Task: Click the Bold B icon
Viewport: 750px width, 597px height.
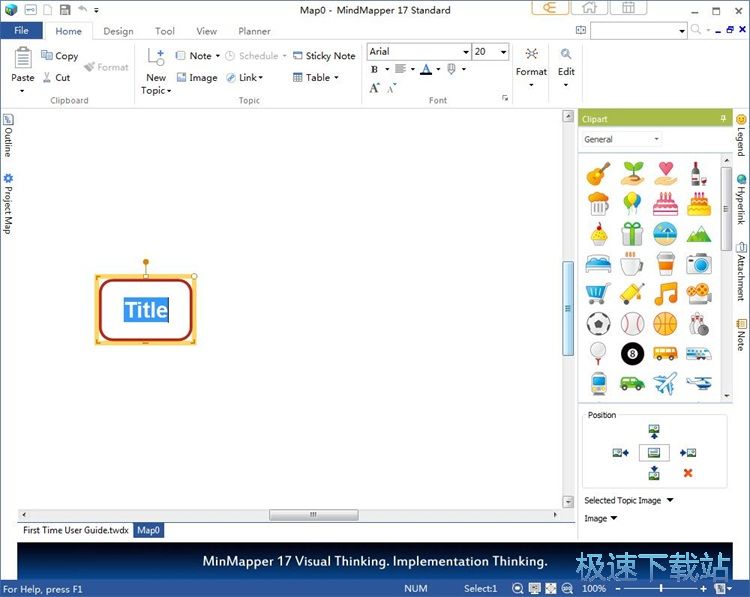Action: [375, 69]
